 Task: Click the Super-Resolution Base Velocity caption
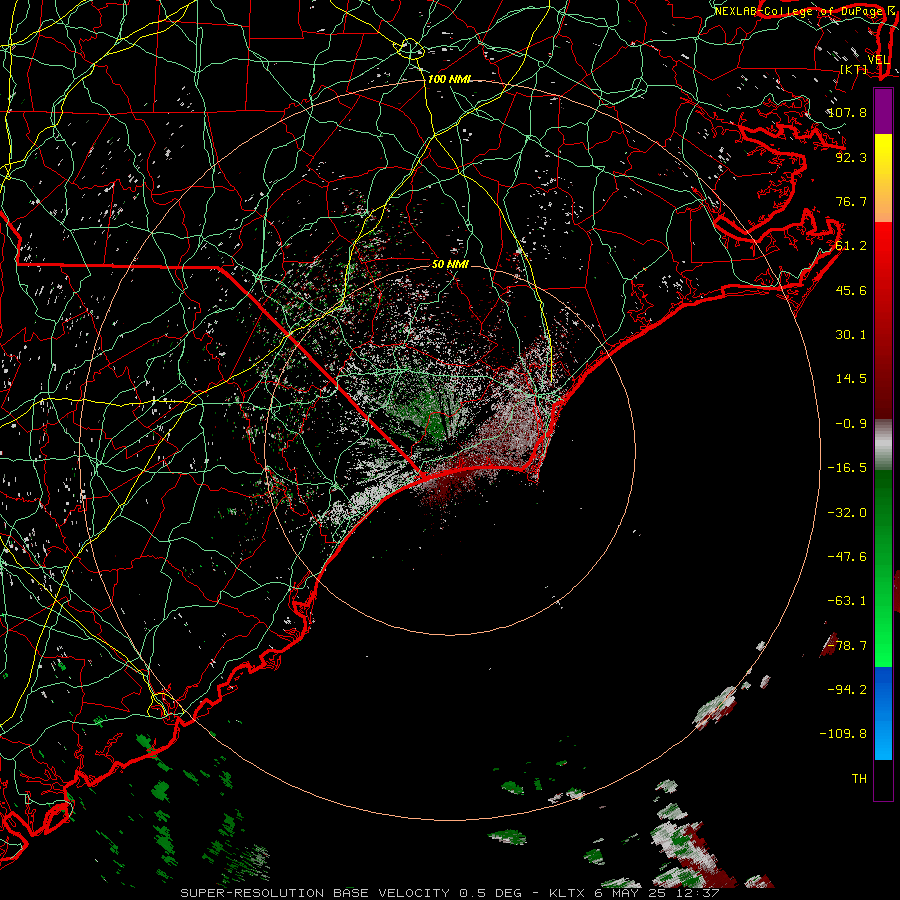point(449,893)
